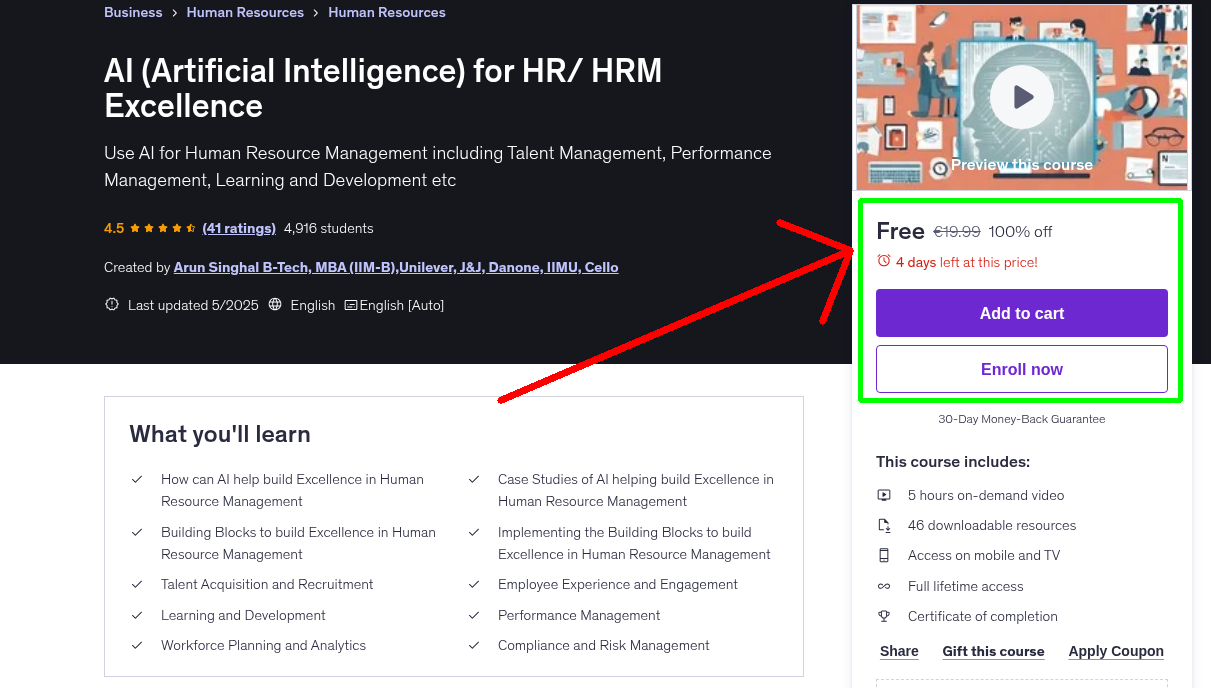Click Gift this course
Viewport: 1211px width, 688px height.
993,651
